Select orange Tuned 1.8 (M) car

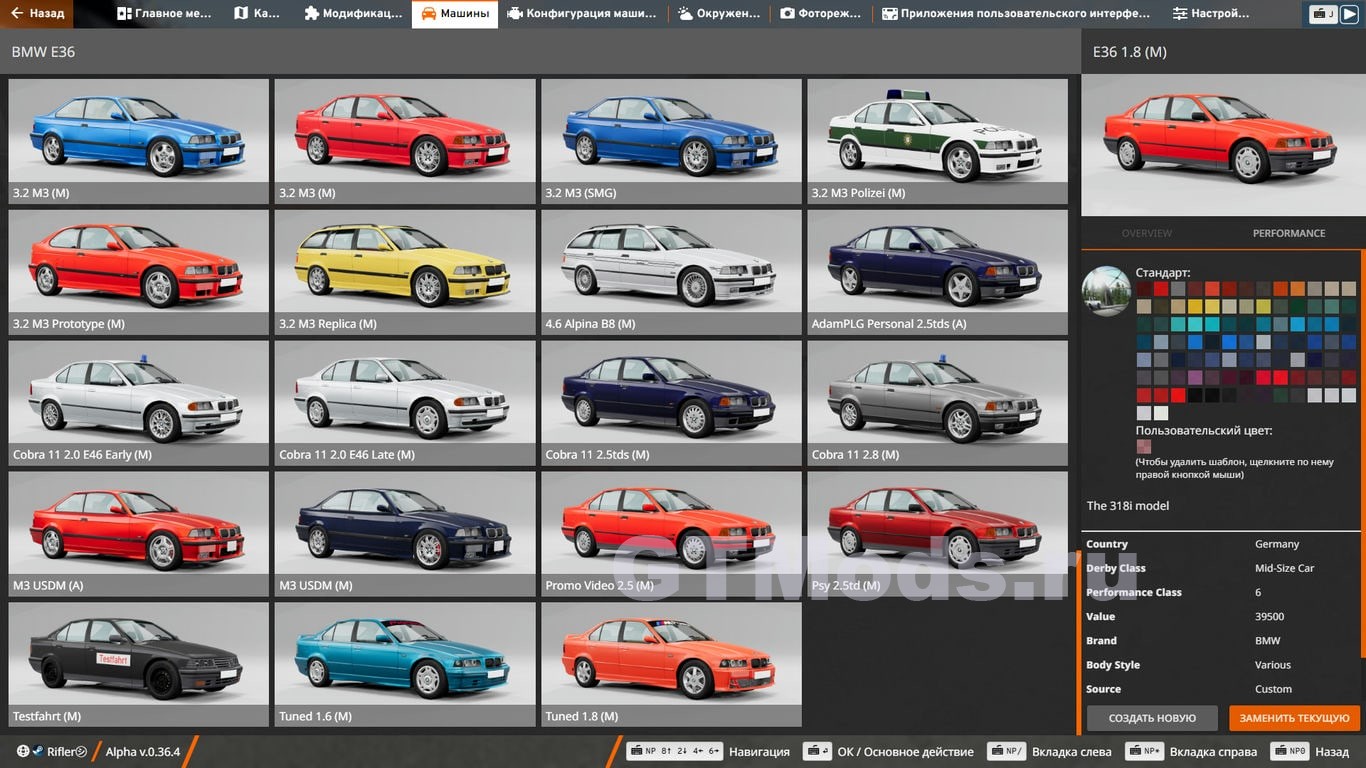click(x=671, y=664)
